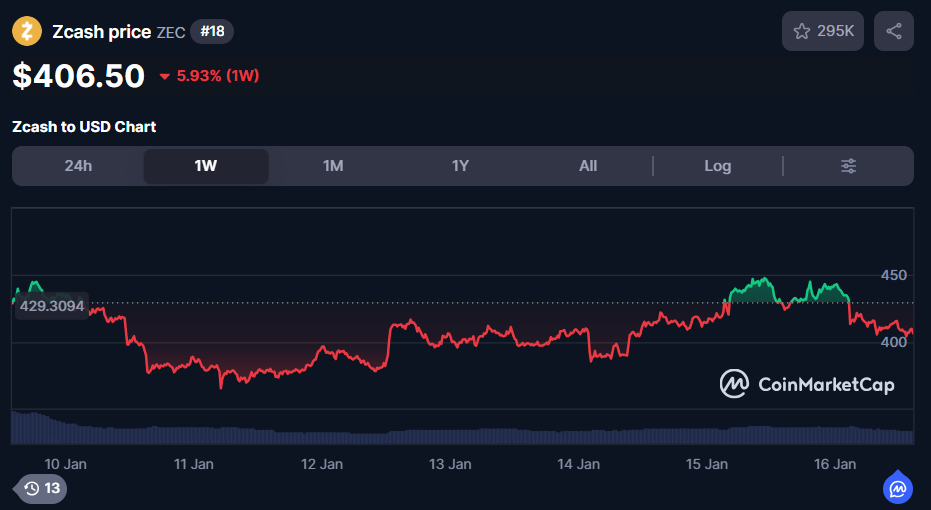Open chart settings sliders icon

[x=848, y=166]
